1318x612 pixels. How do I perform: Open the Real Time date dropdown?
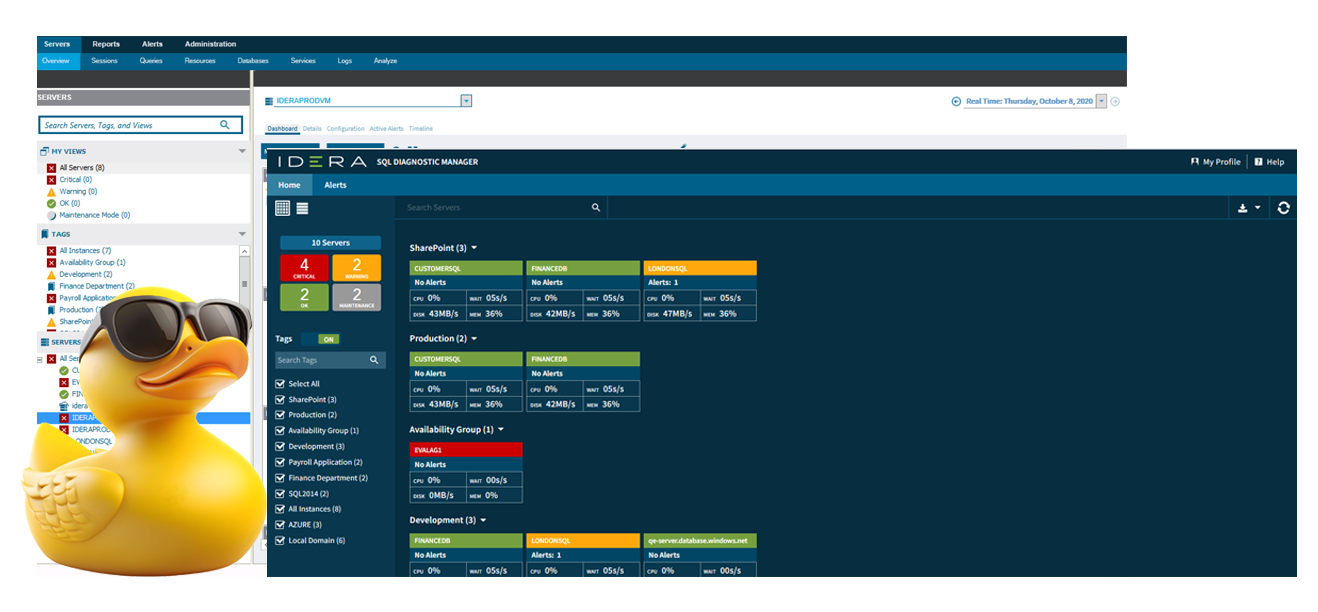[1102, 101]
